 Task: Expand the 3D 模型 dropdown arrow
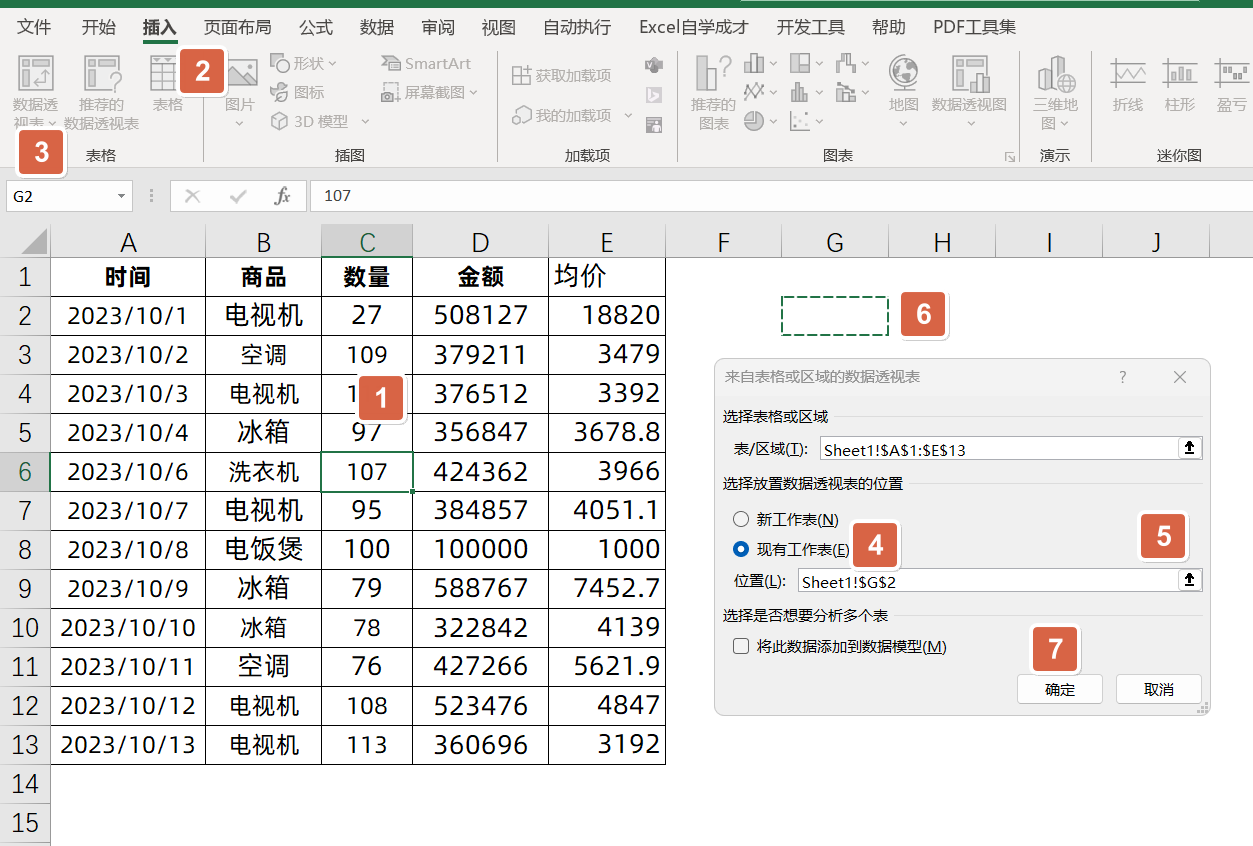pyautogui.click(x=365, y=121)
